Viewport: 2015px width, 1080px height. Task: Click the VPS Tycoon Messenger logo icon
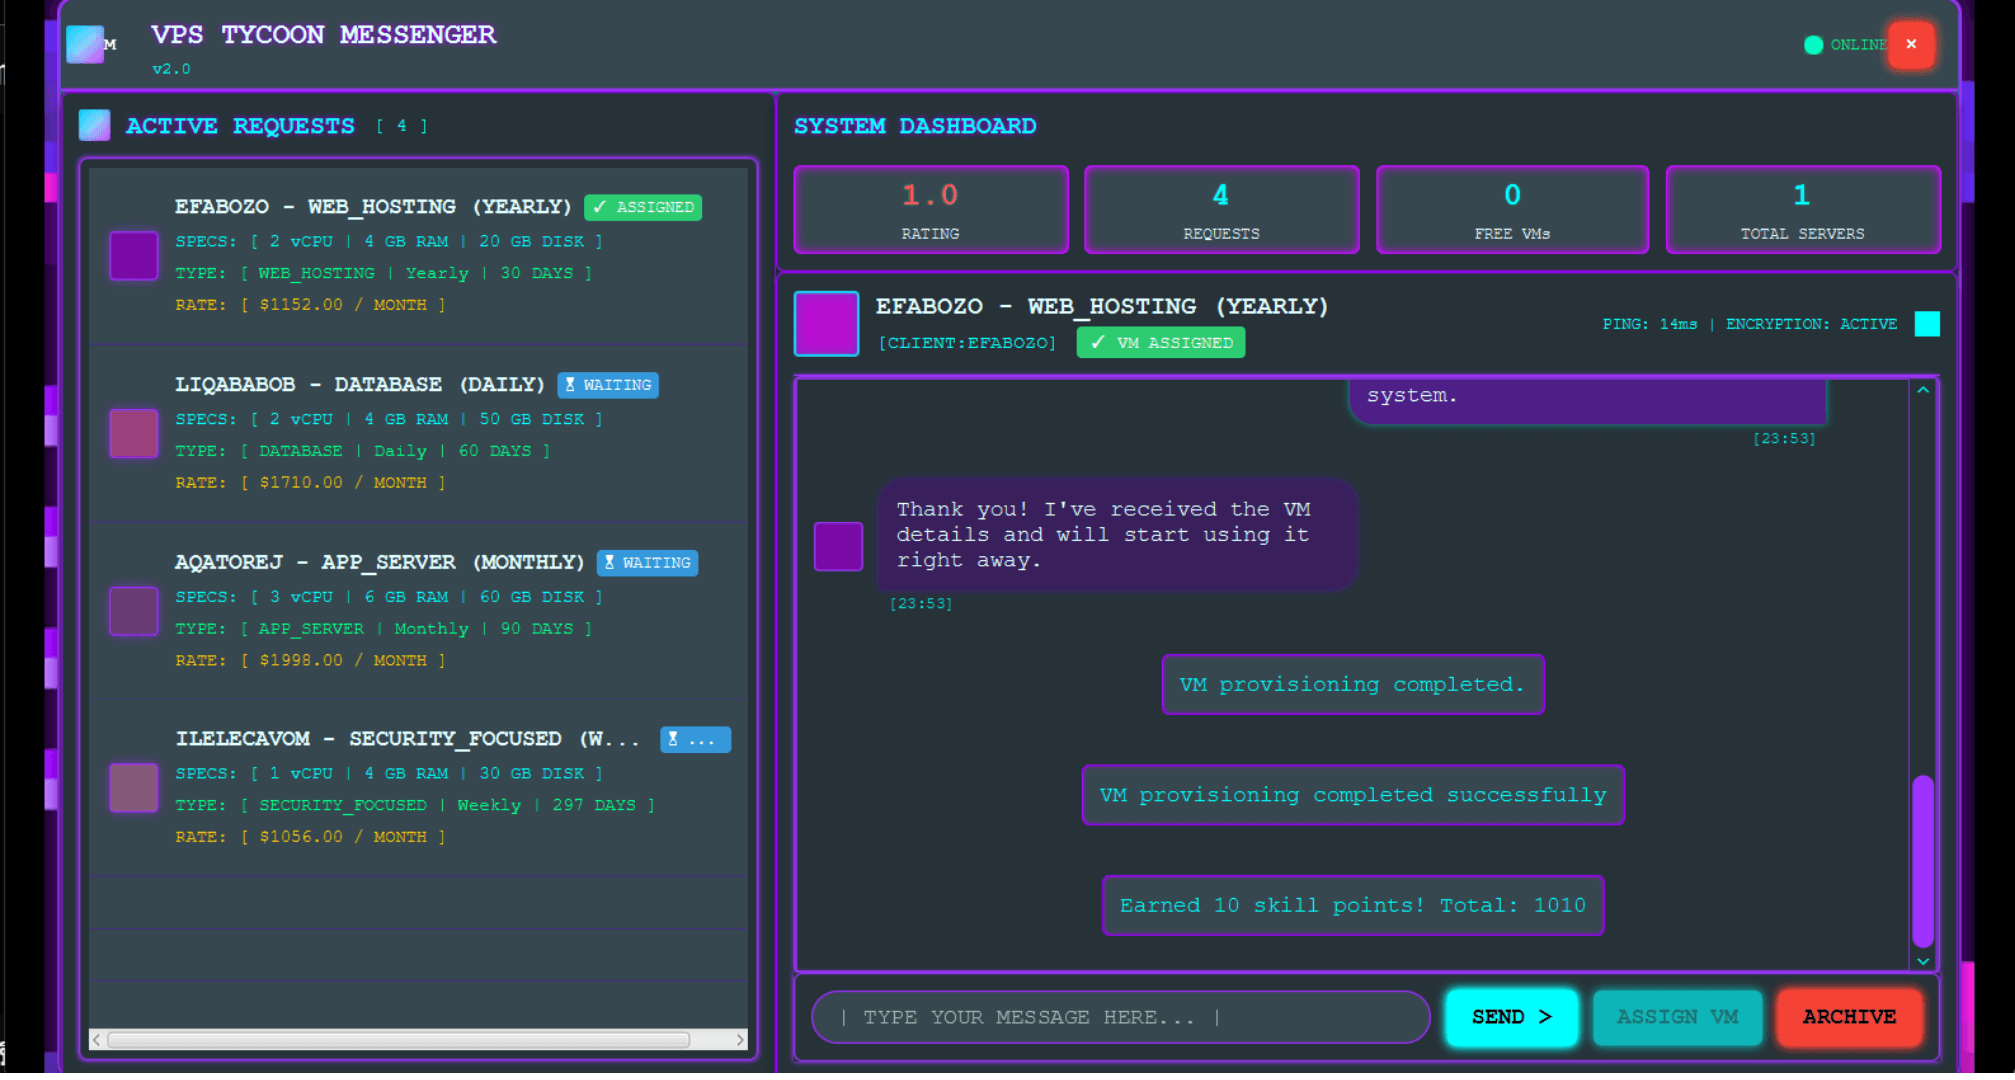(x=85, y=44)
